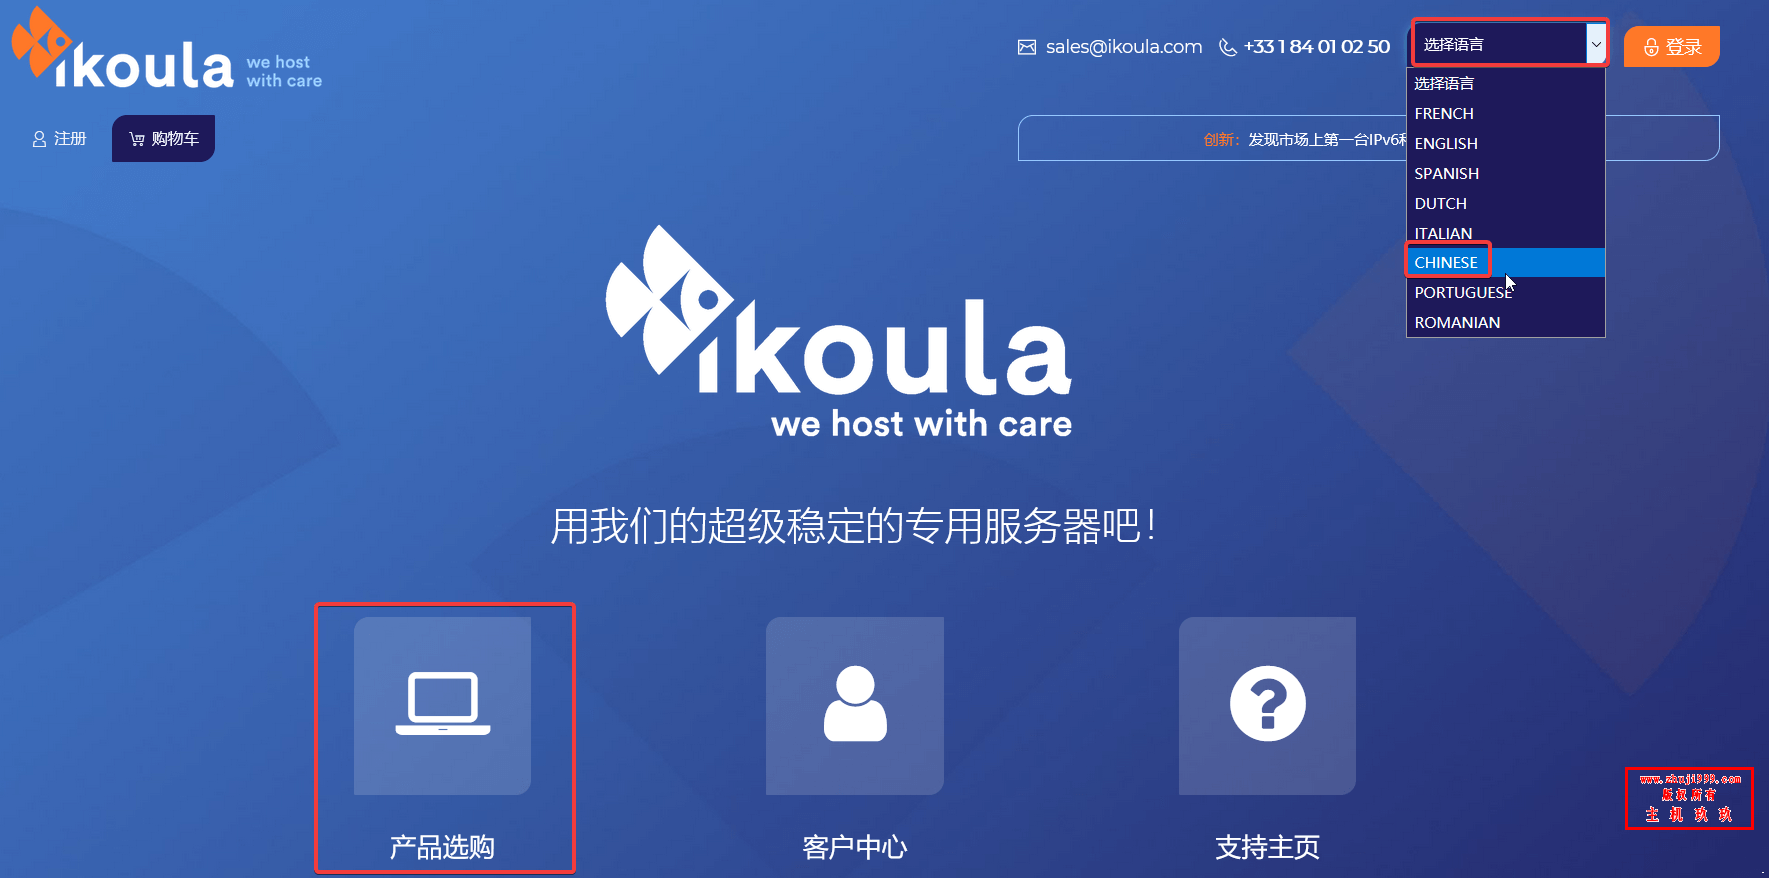Click the envelope icon beside sales email

tap(1027, 47)
